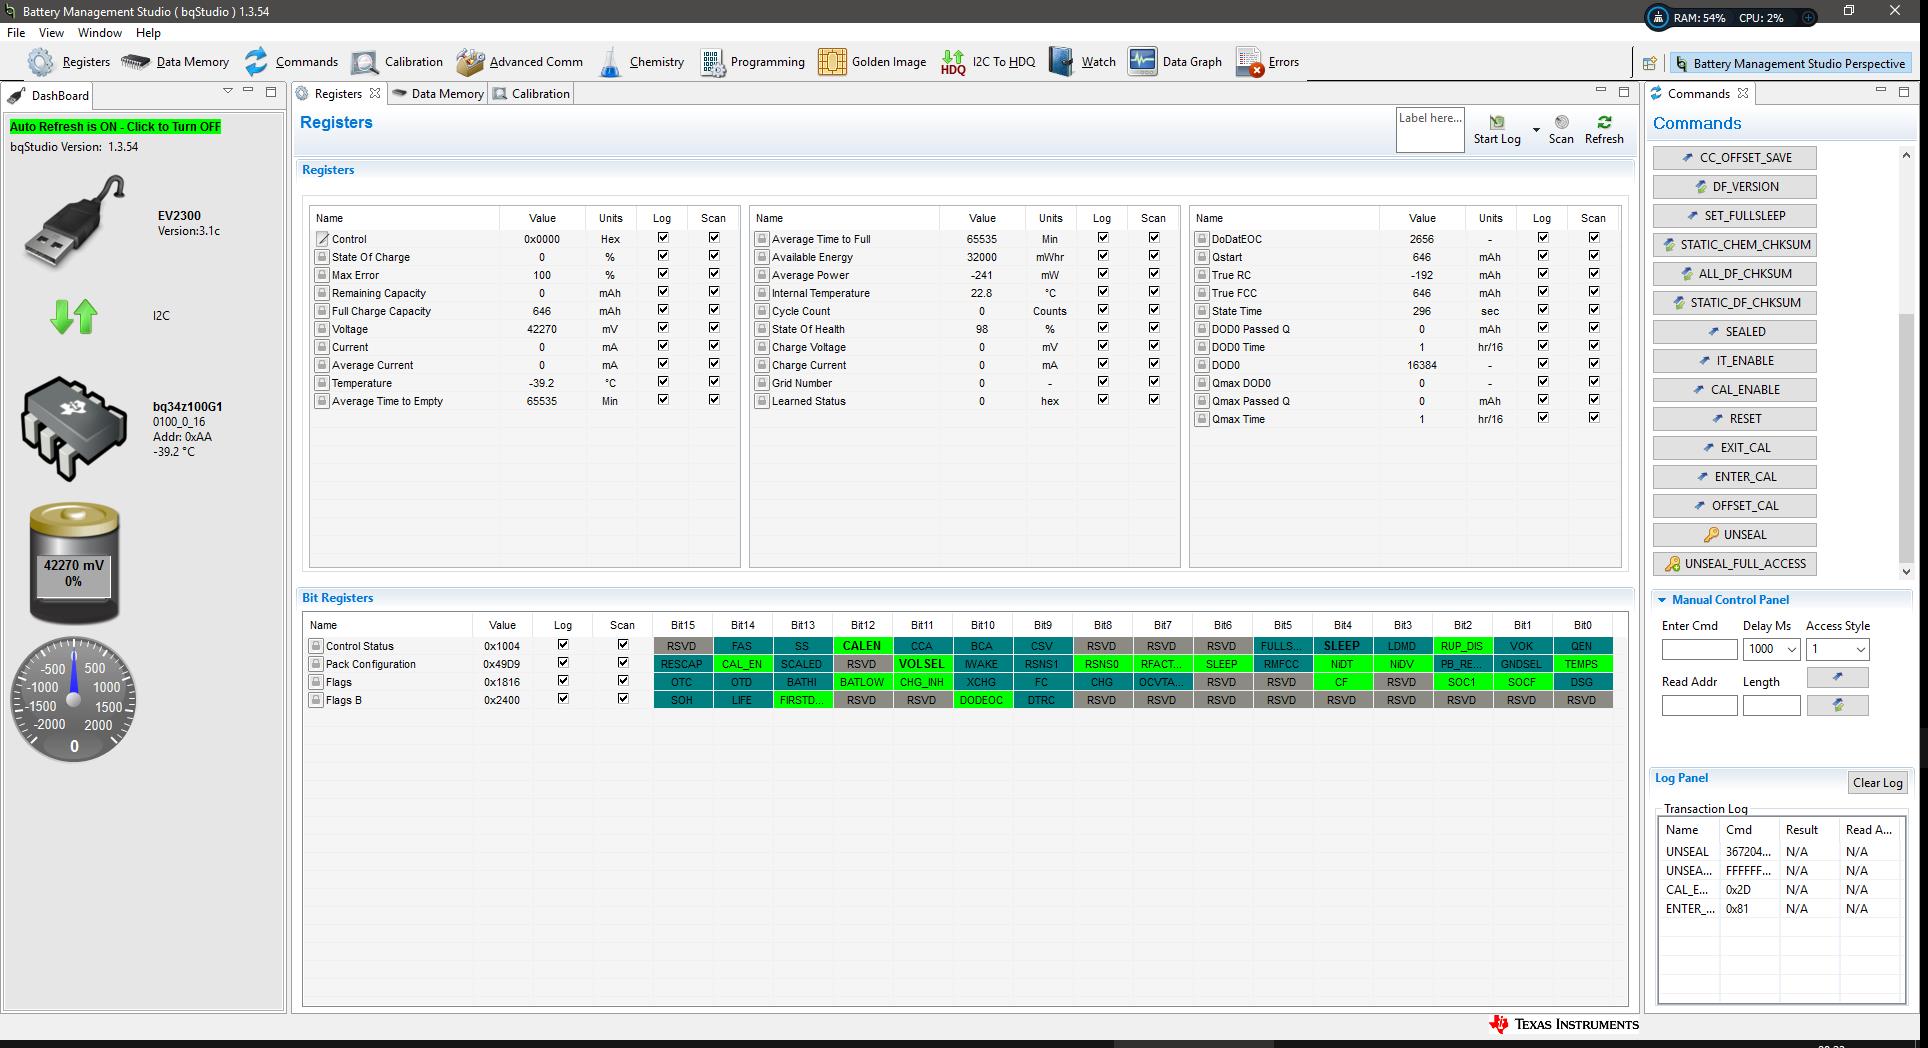Toggle Scan checkbox for Flags B
Image resolution: width=1928 pixels, height=1048 pixels.
tap(622, 699)
